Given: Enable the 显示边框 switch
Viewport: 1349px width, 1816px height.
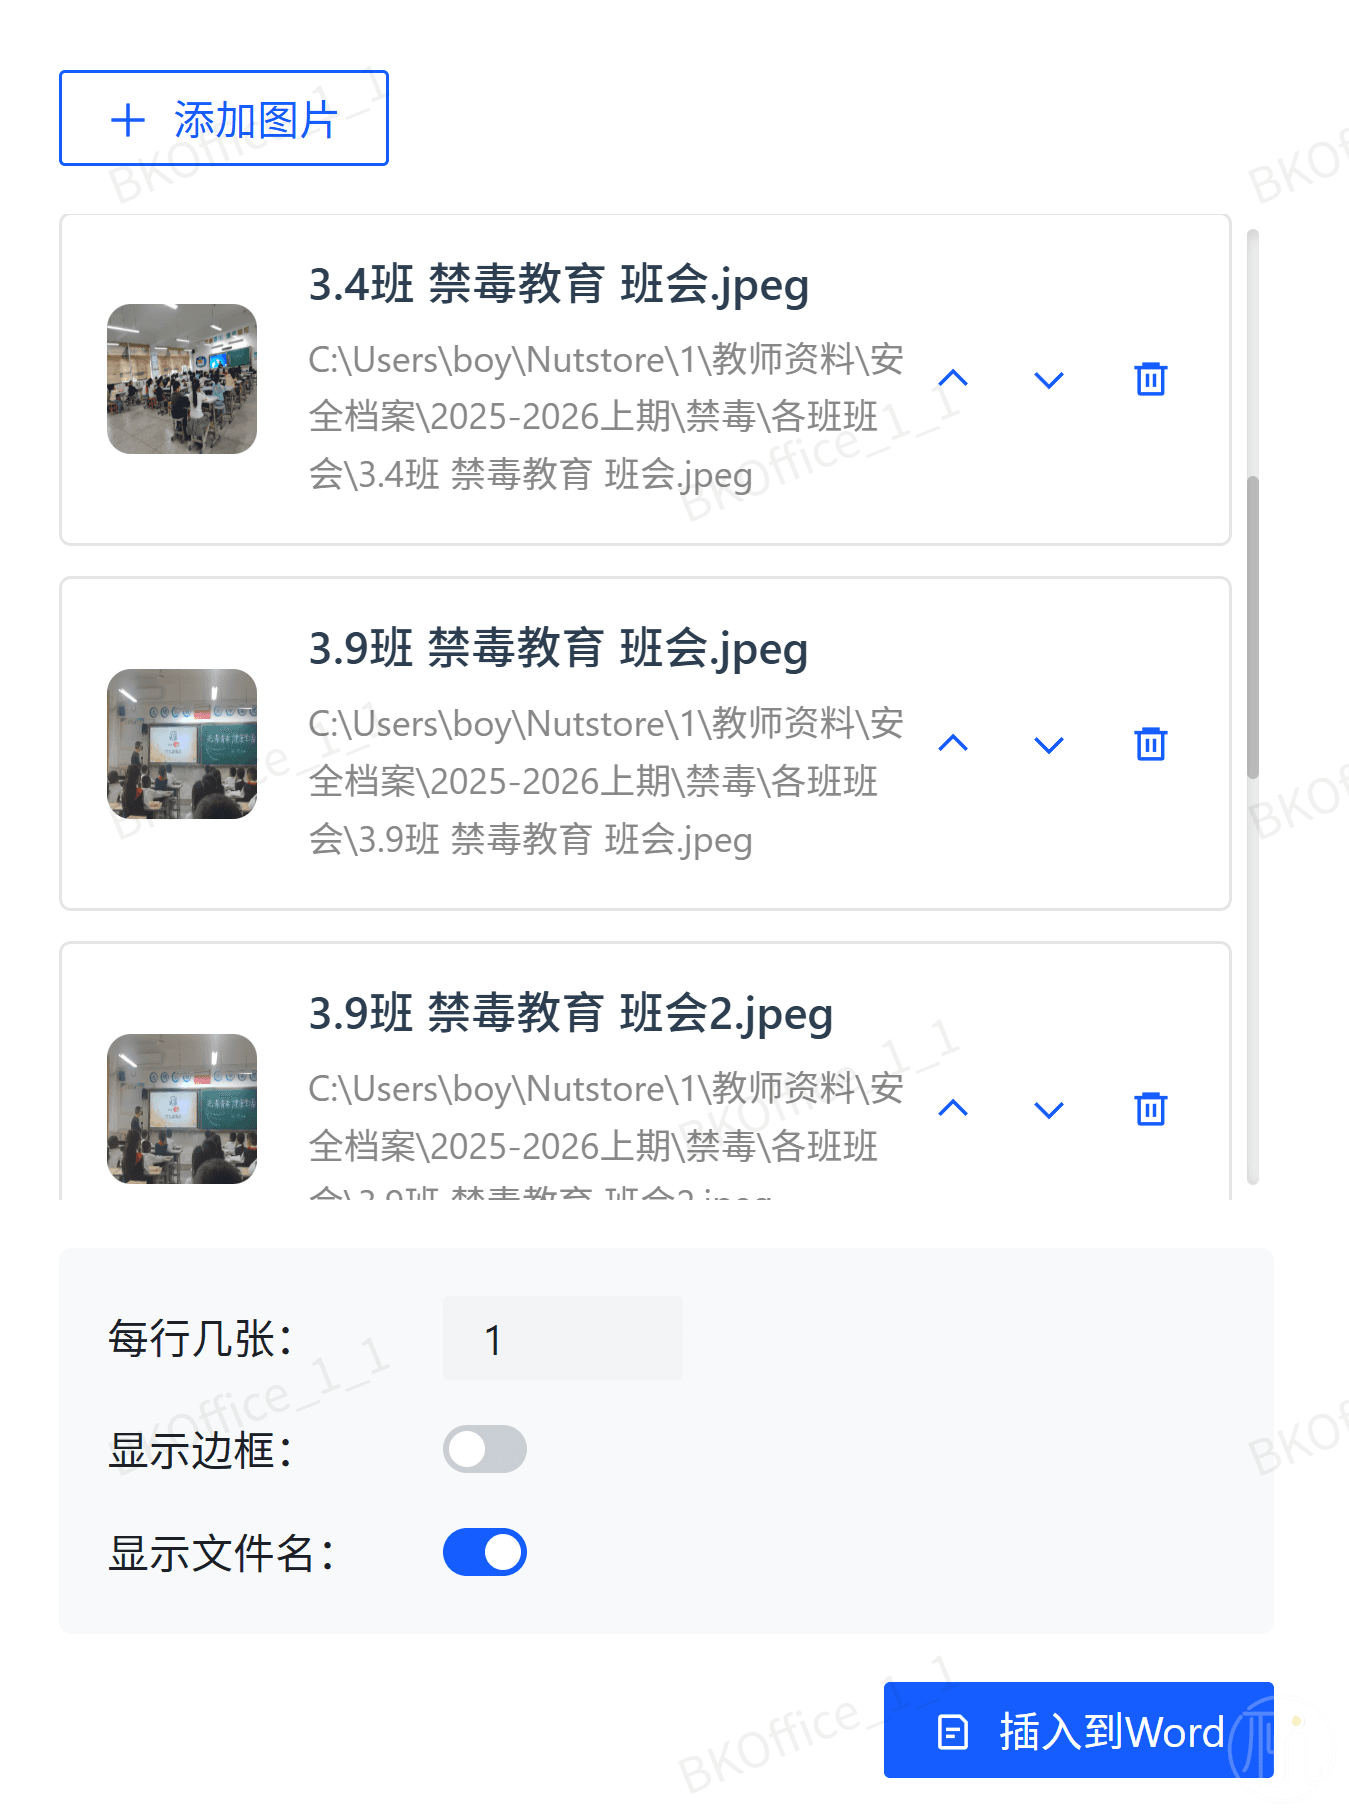Looking at the screenshot, I should (485, 1449).
